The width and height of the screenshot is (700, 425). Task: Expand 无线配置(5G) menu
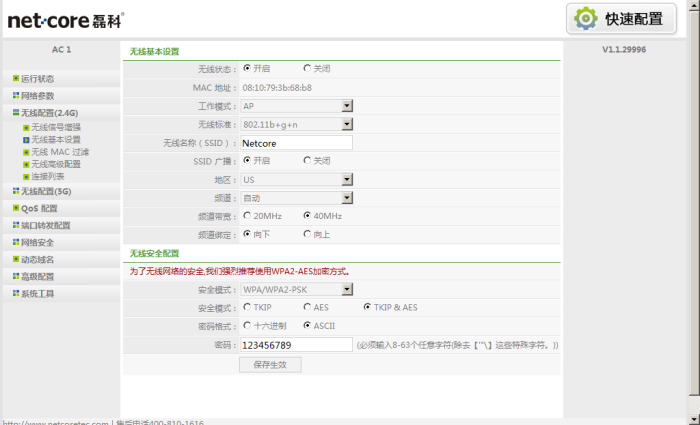click(46, 192)
